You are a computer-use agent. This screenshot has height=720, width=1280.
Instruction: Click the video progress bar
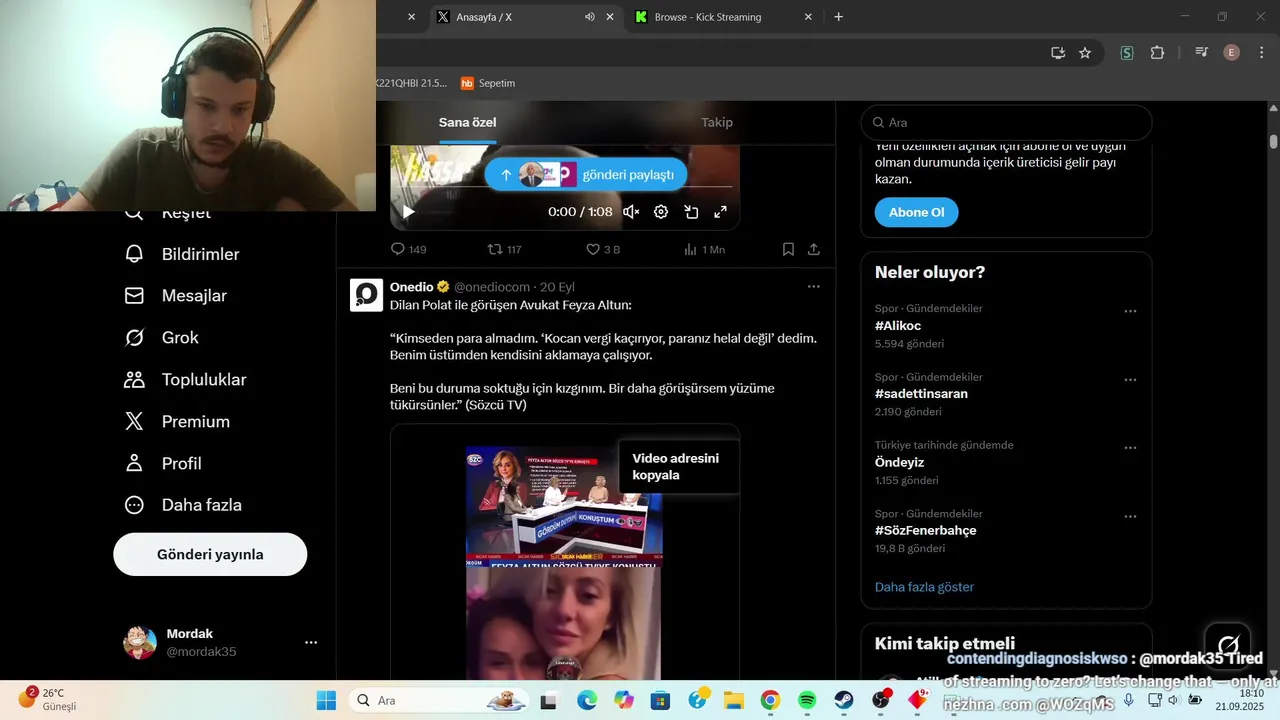[x=565, y=187]
